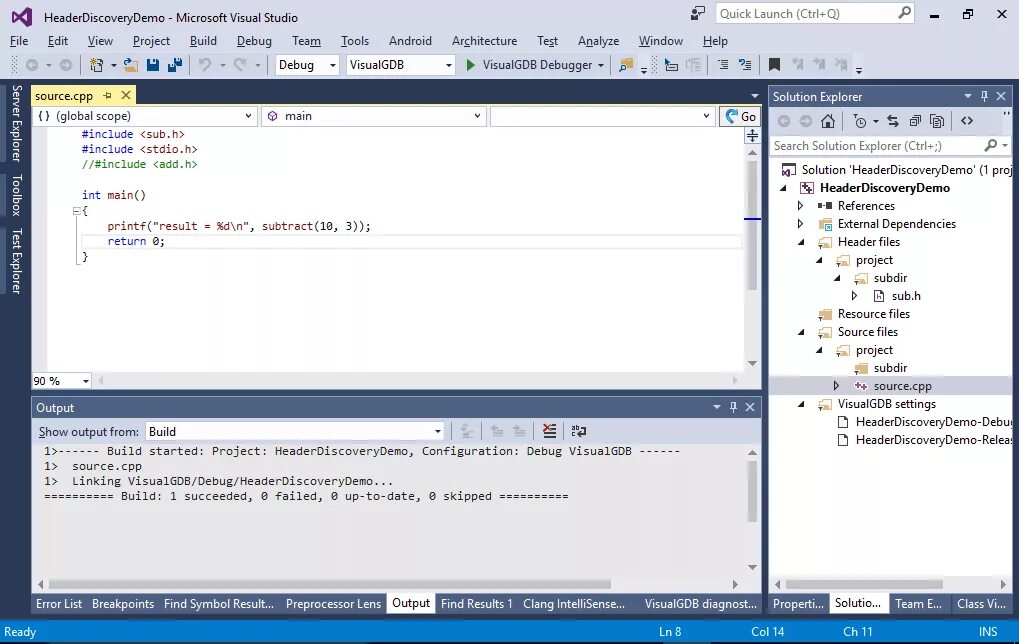Open the Tools menu
Viewport: 1019px width, 644px height.
[355, 40]
